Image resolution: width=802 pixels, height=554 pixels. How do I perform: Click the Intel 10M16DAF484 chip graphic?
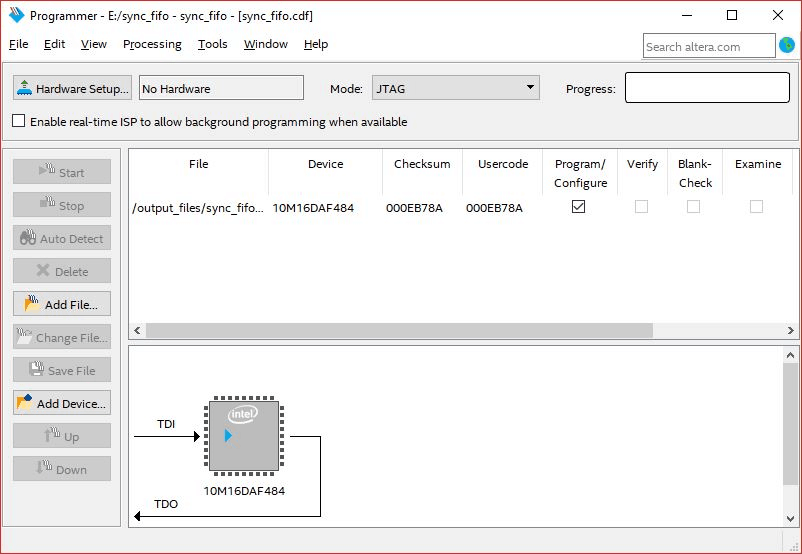click(244, 436)
